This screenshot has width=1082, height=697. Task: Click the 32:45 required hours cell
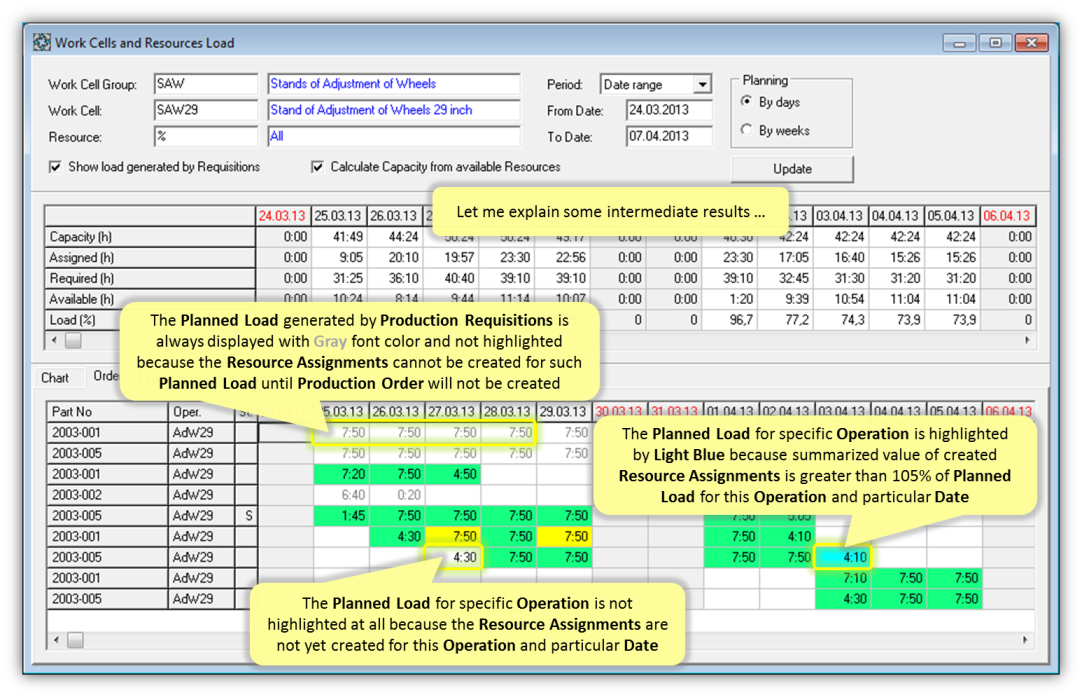click(x=787, y=278)
